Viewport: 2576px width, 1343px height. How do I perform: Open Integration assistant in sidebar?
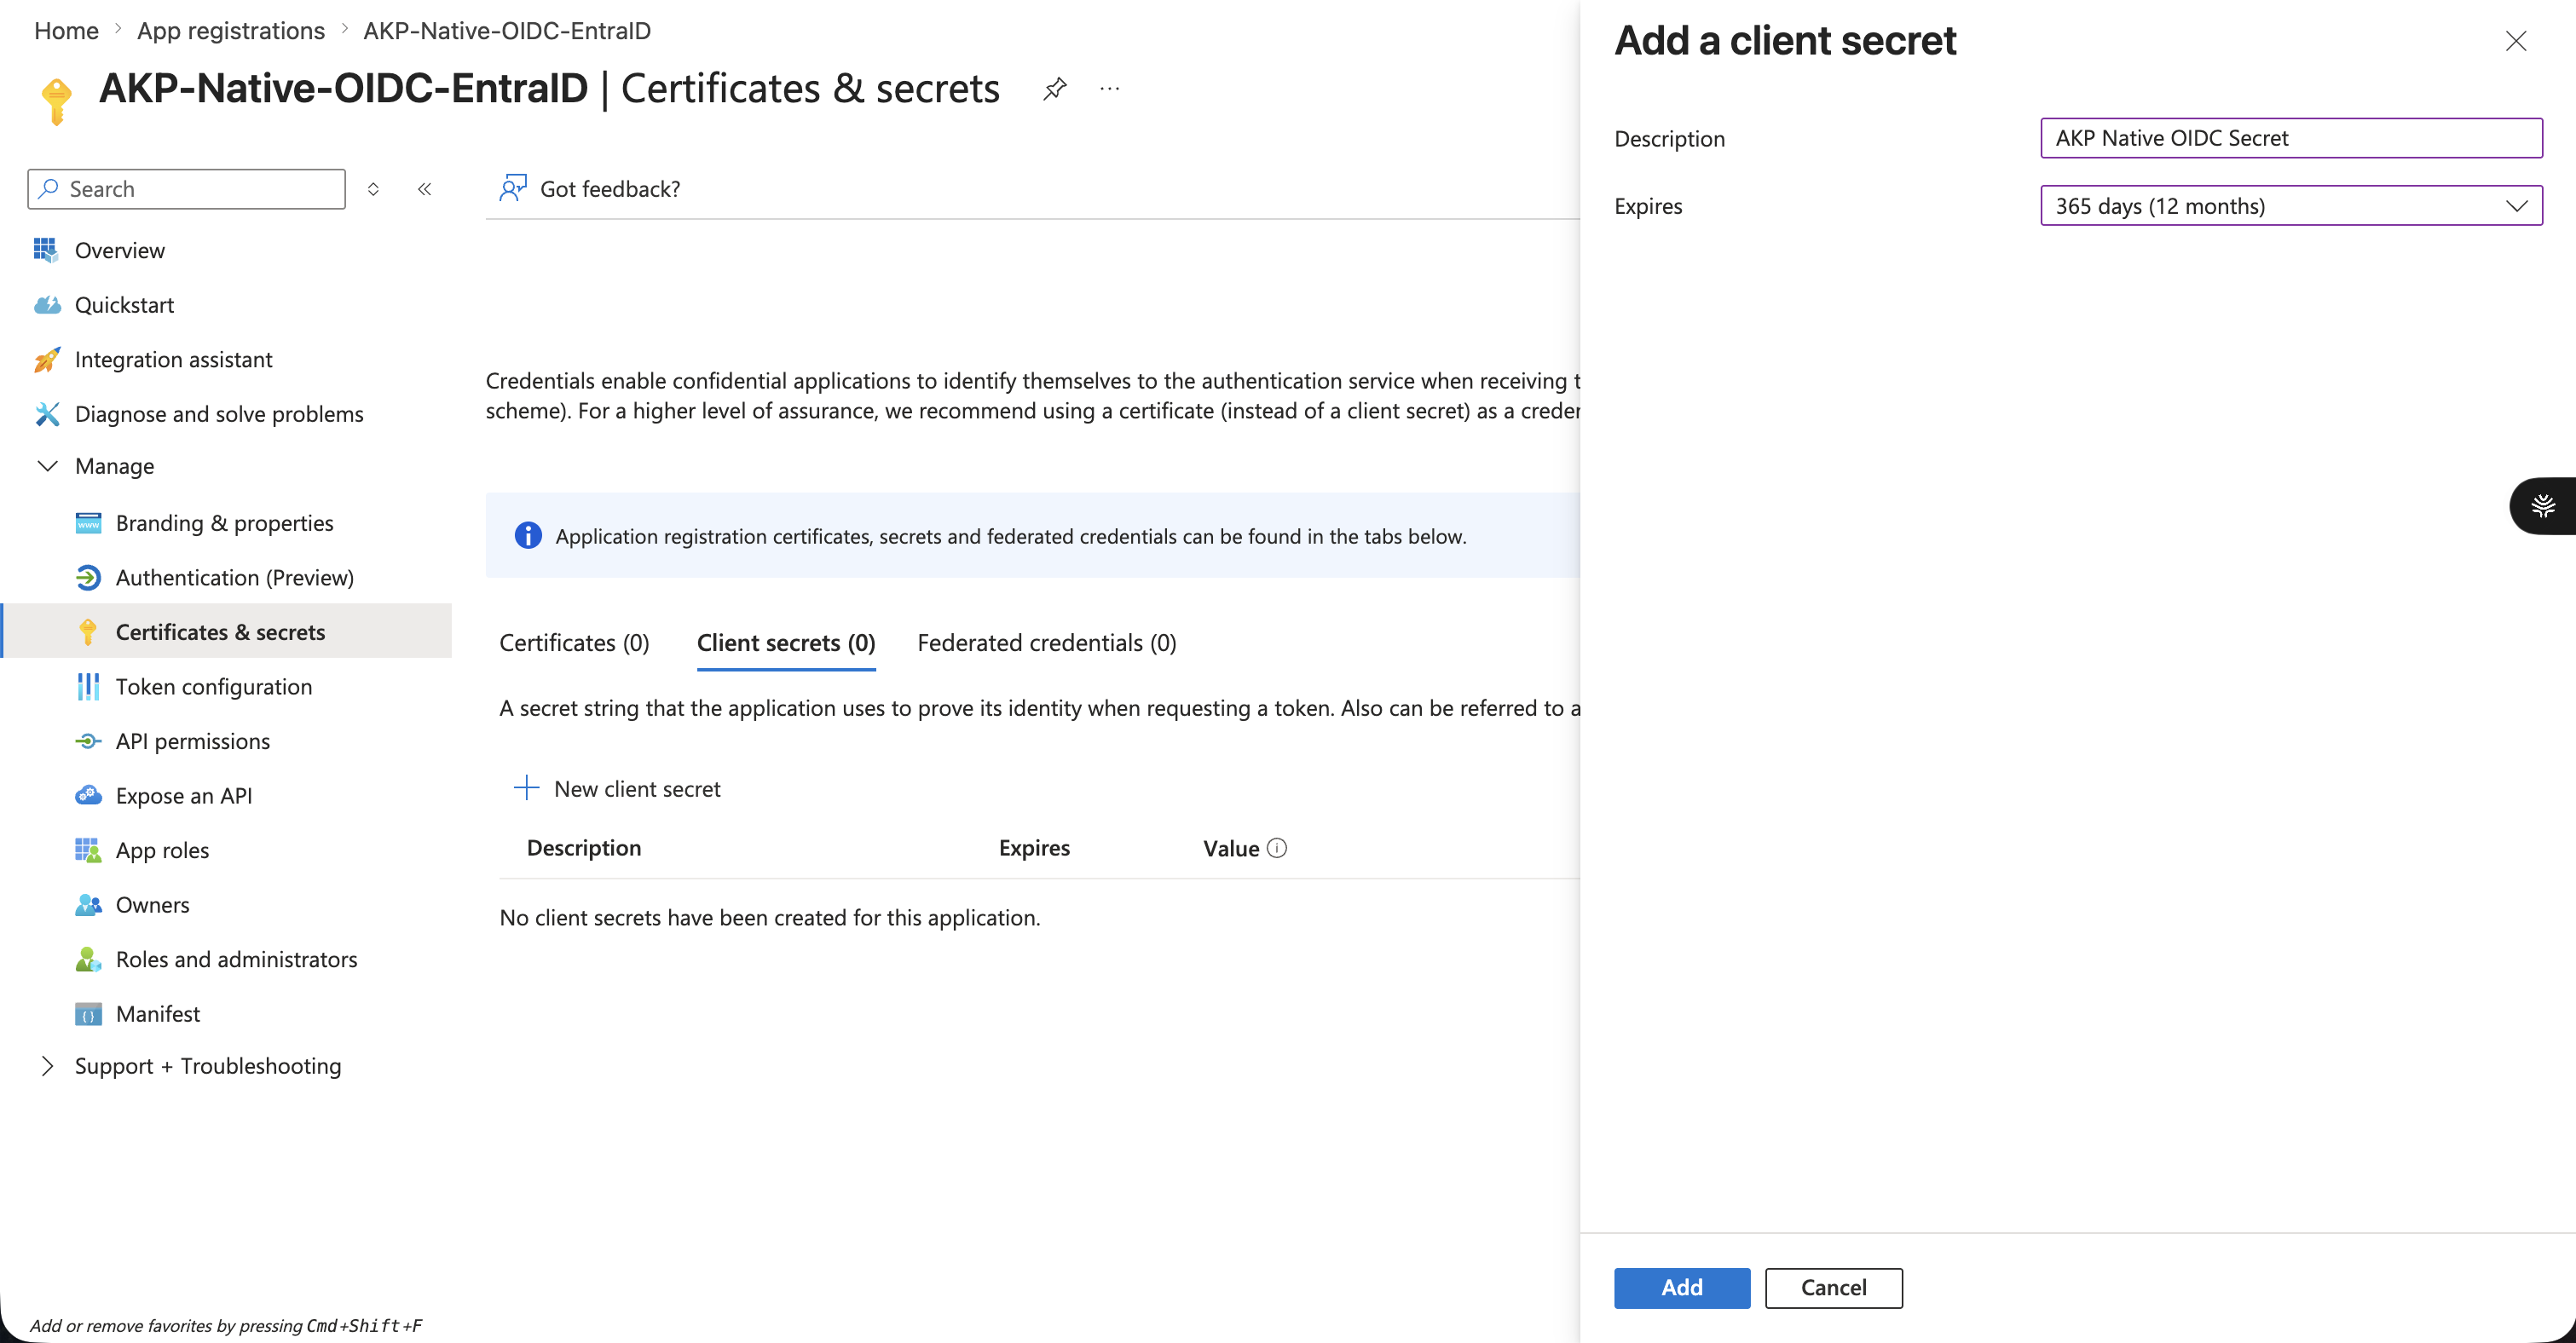pyautogui.click(x=173, y=359)
